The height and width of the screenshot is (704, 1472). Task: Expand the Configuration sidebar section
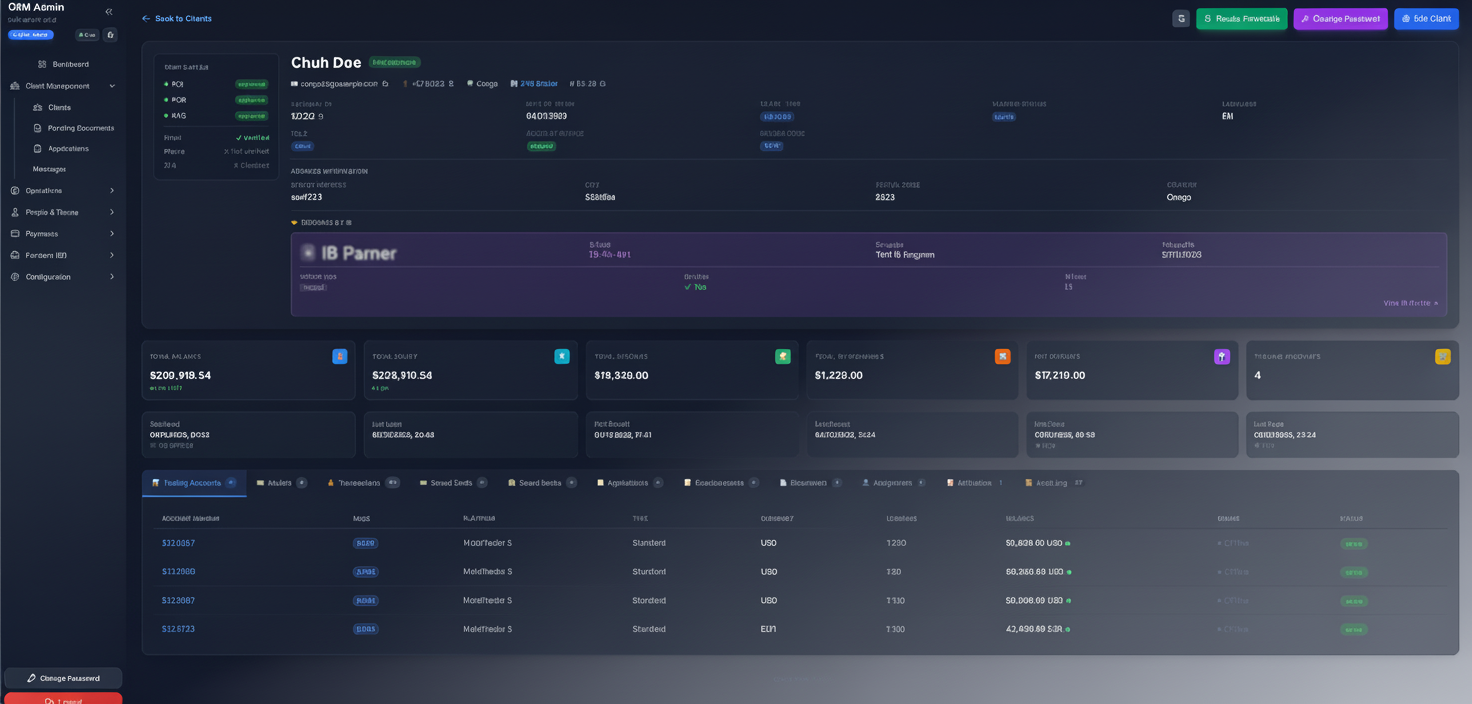click(x=112, y=277)
